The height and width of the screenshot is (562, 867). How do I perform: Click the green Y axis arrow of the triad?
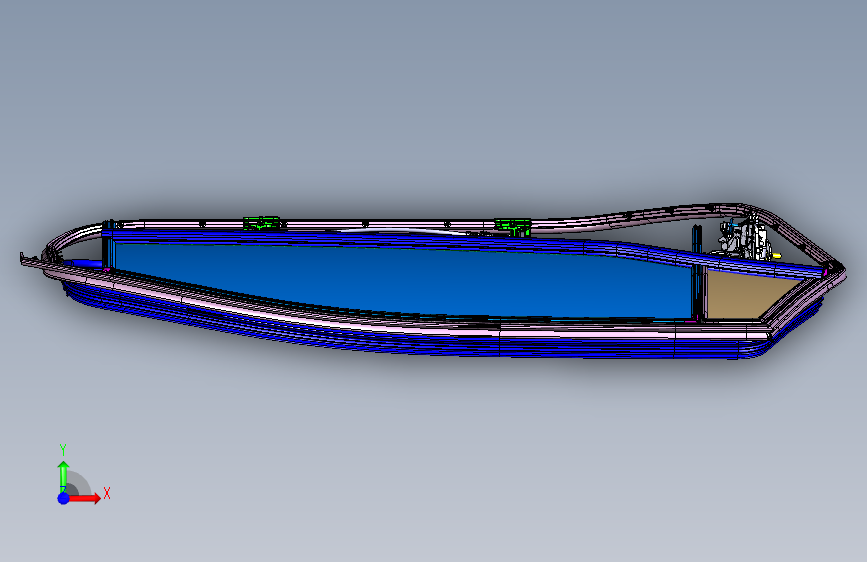64,476
